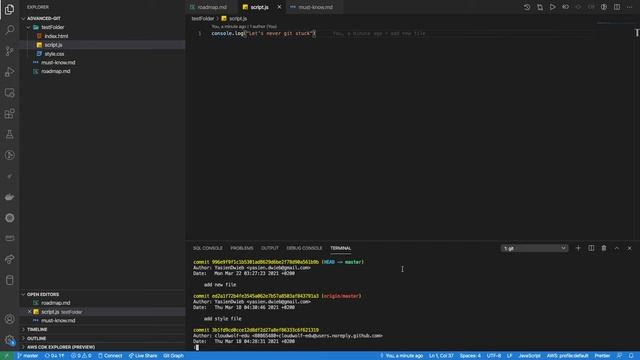Maximize the panel with the up chevron
This screenshot has height=360, width=640.
click(617, 248)
